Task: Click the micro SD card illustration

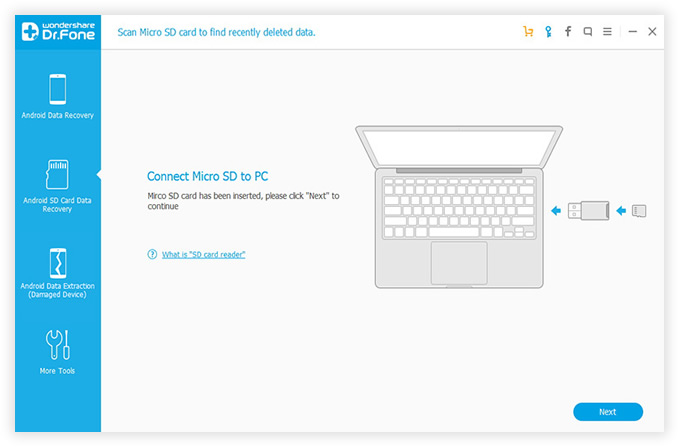Action: coord(639,211)
